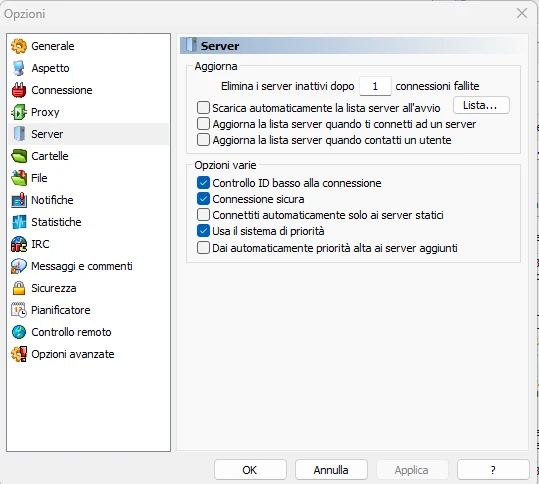The image size is (539, 484).
Task: Open Statistiche settings
Action: click(88, 222)
